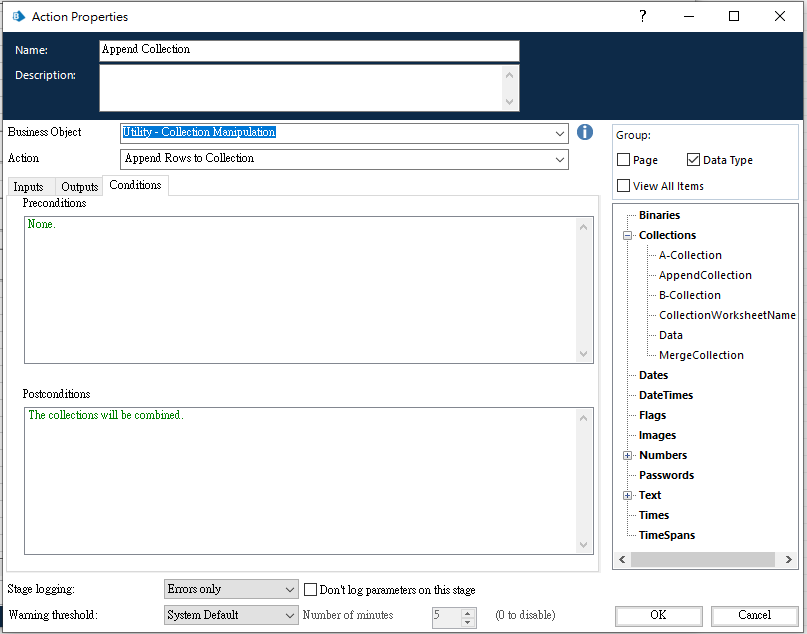
Task: Minimize the Action Properties window
Action: (x=689, y=16)
